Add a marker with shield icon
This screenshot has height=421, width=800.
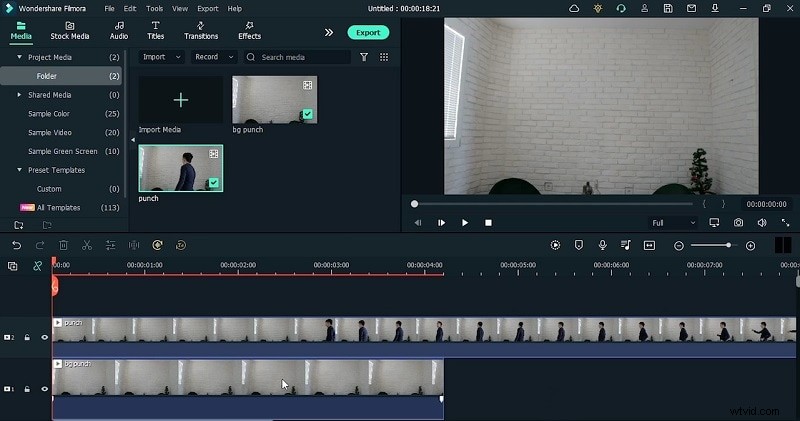[x=579, y=245]
